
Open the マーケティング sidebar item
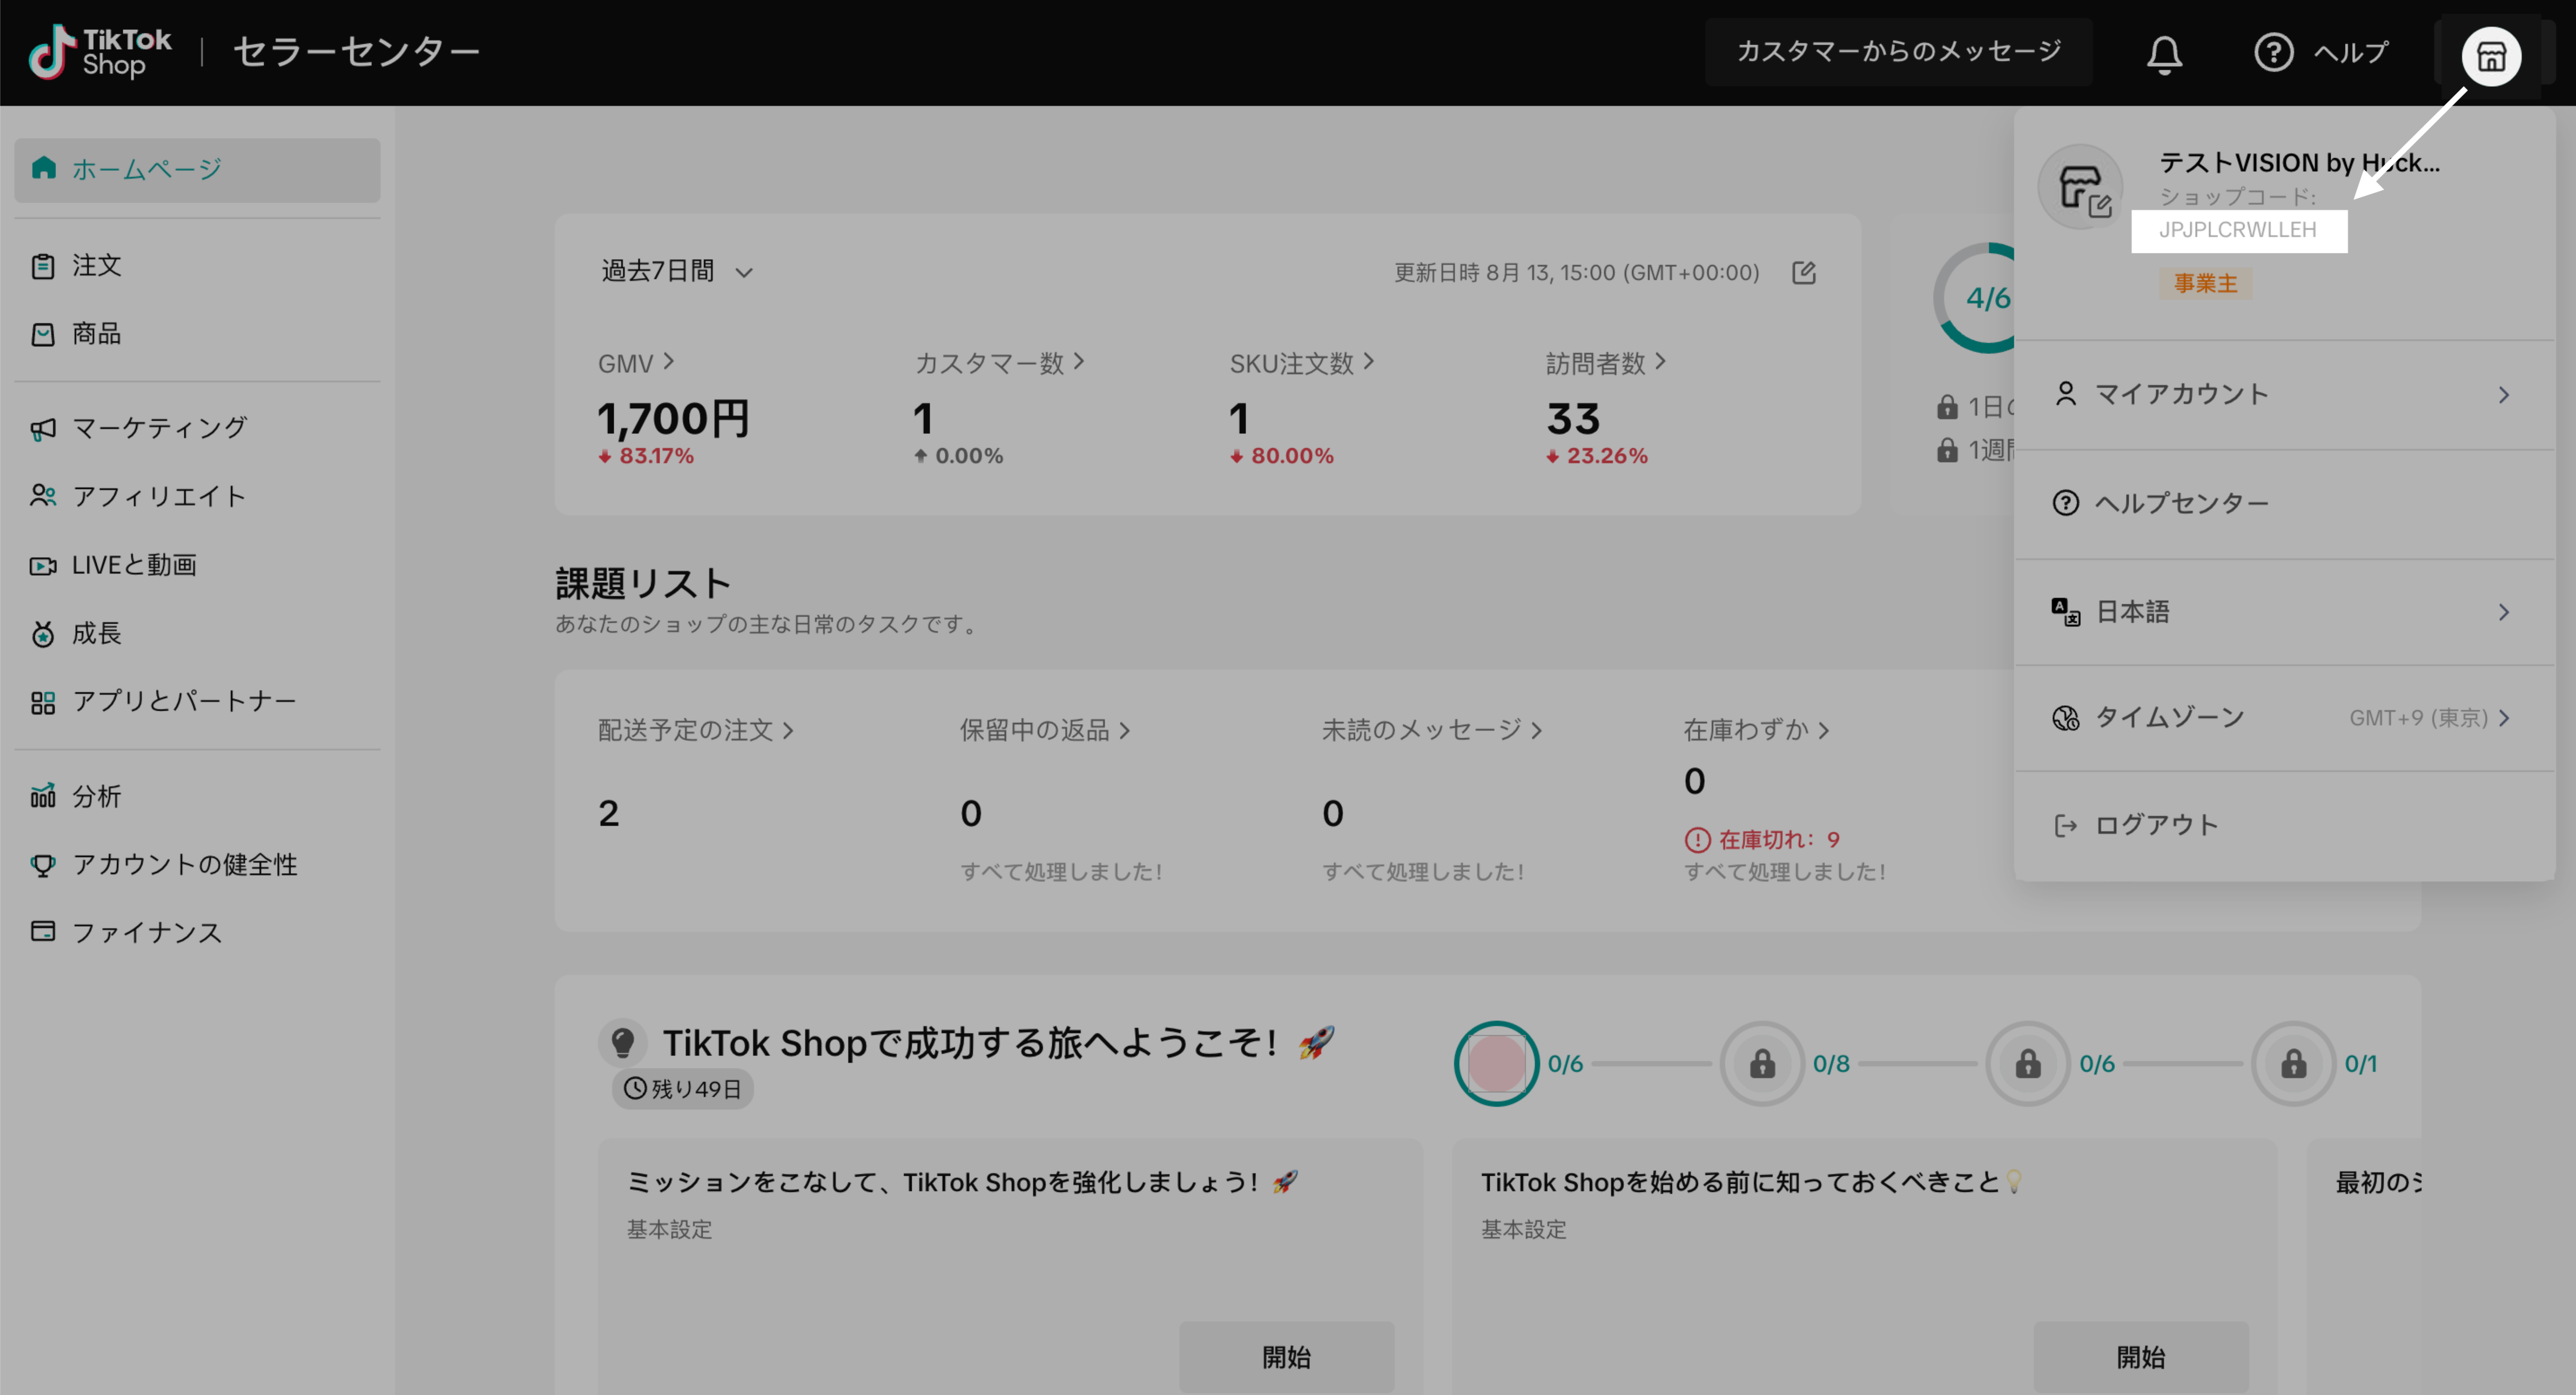click(158, 428)
